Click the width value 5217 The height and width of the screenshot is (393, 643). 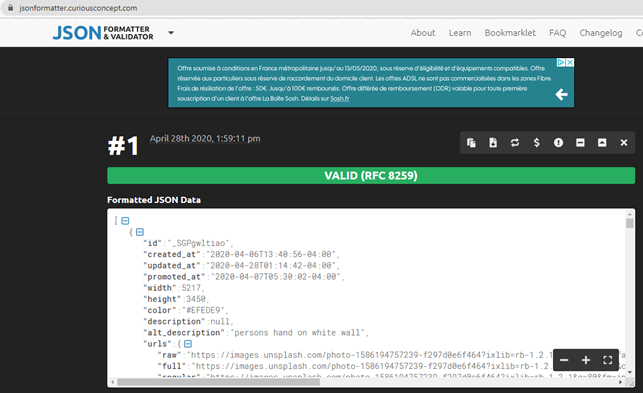[191, 288]
